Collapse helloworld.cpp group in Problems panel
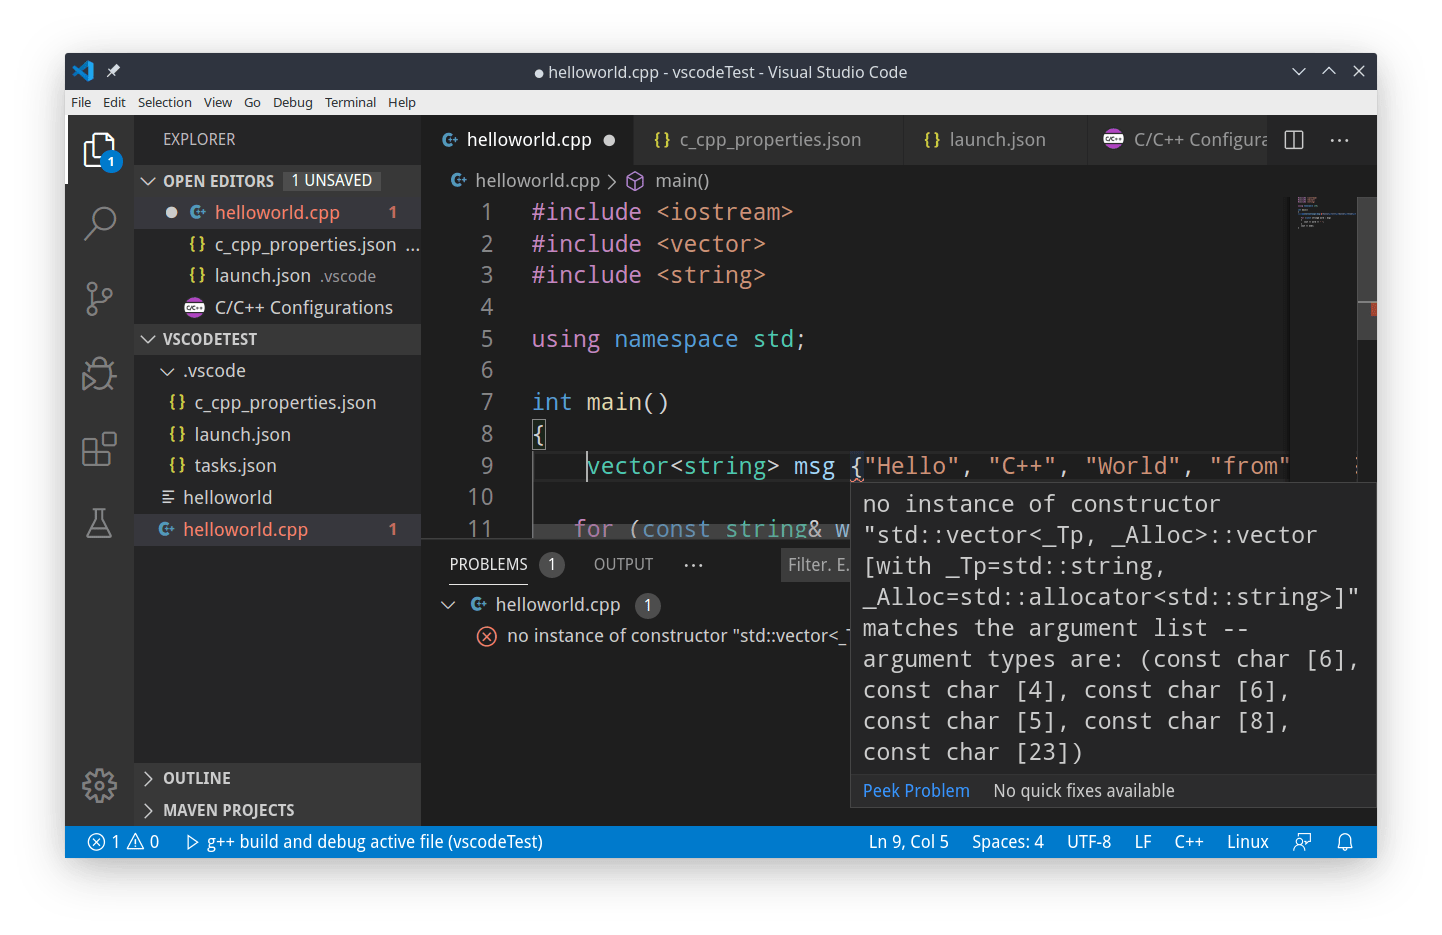 [448, 605]
